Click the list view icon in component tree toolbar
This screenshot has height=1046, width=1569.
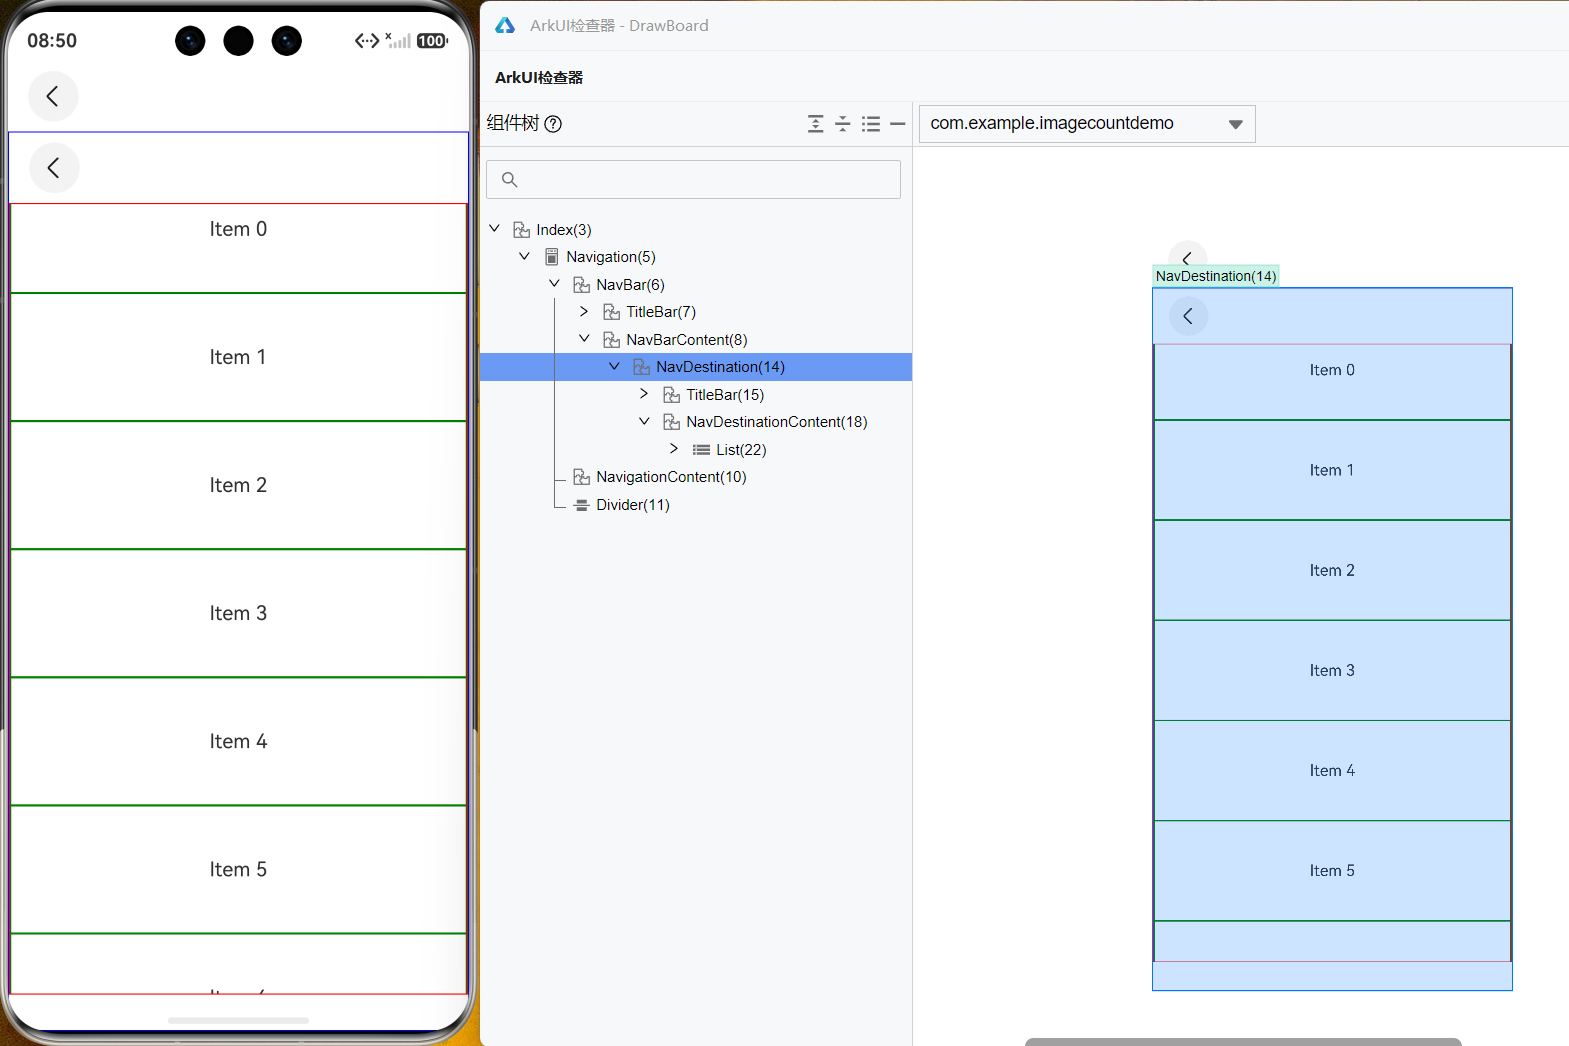click(871, 124)
